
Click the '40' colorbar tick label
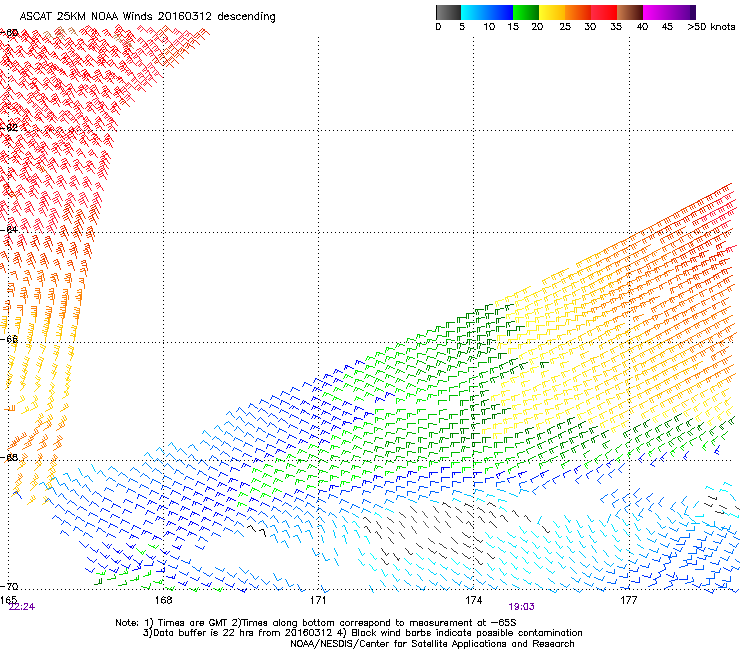642,26
